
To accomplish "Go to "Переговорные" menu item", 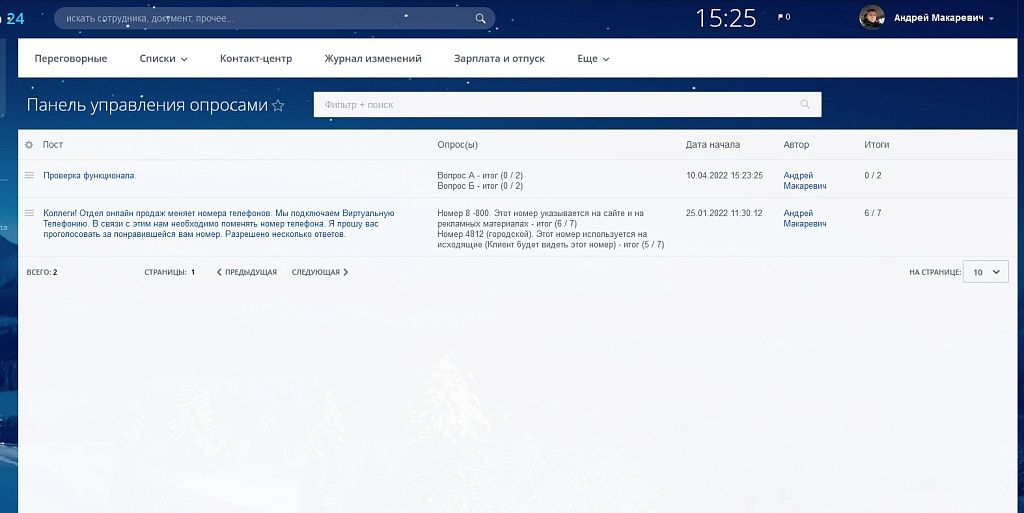I will 71,59.
